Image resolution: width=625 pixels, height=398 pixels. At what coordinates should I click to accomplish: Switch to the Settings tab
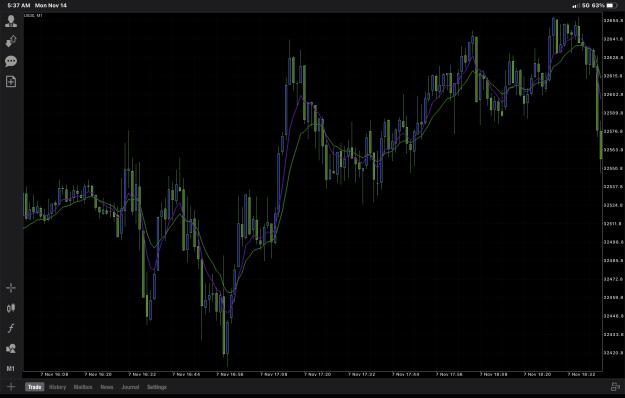(x=157, y=387)
